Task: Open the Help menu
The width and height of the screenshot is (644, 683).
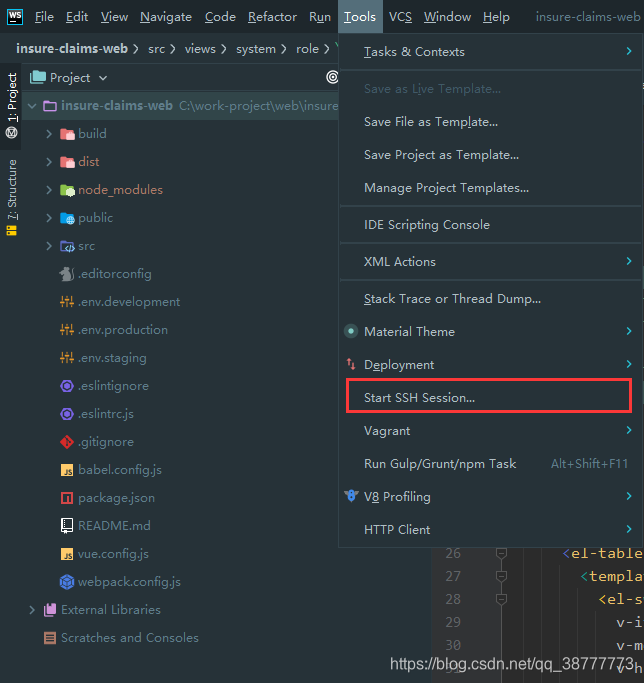Action: pos(496,17)
